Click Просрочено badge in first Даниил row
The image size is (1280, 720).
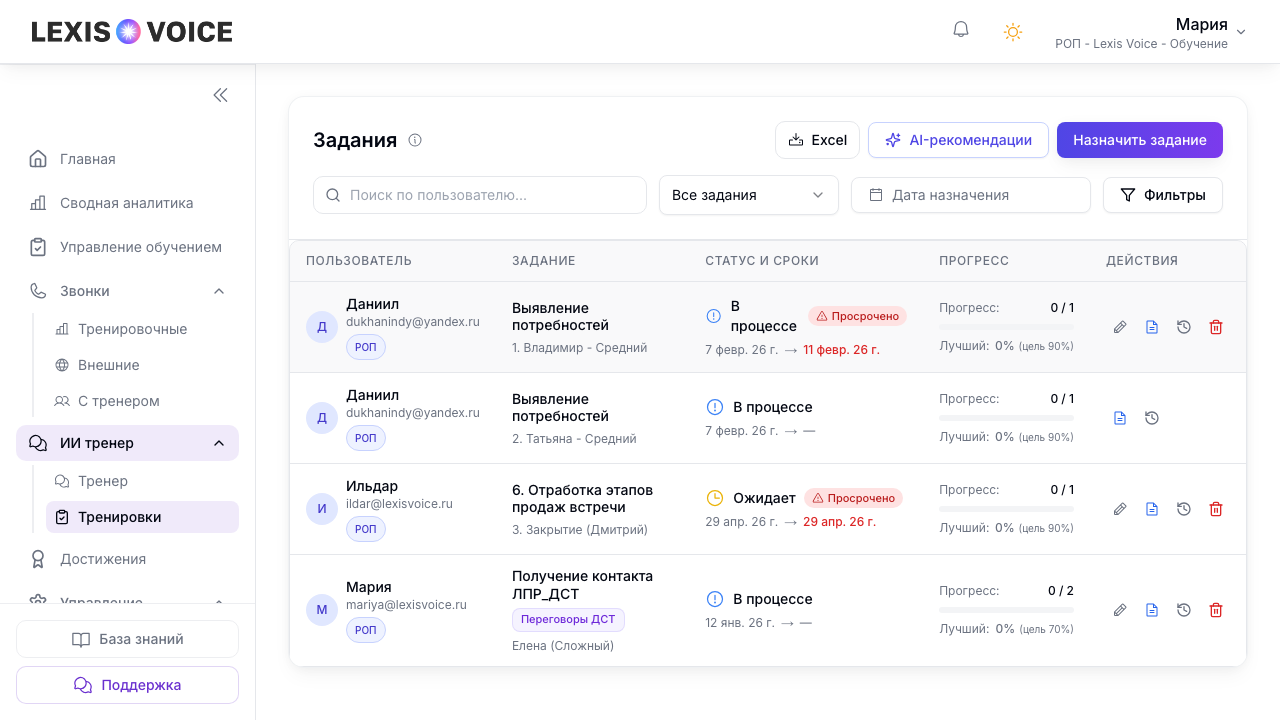pos(858,316)
